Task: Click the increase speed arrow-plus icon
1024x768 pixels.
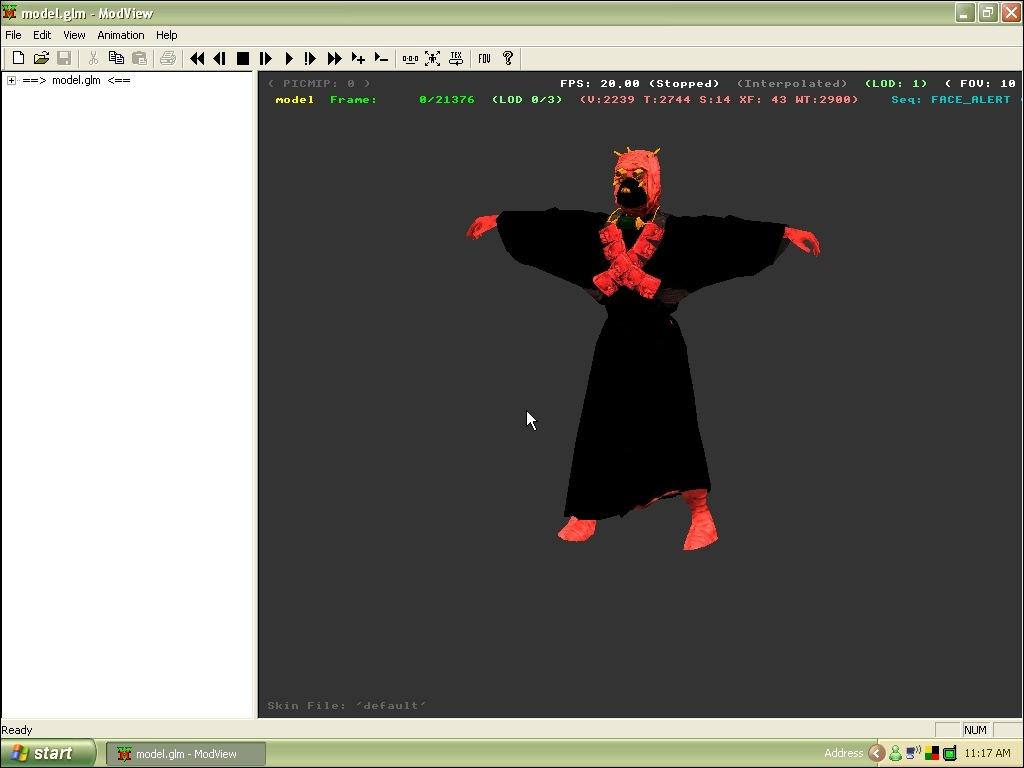Action: [358, 59]
